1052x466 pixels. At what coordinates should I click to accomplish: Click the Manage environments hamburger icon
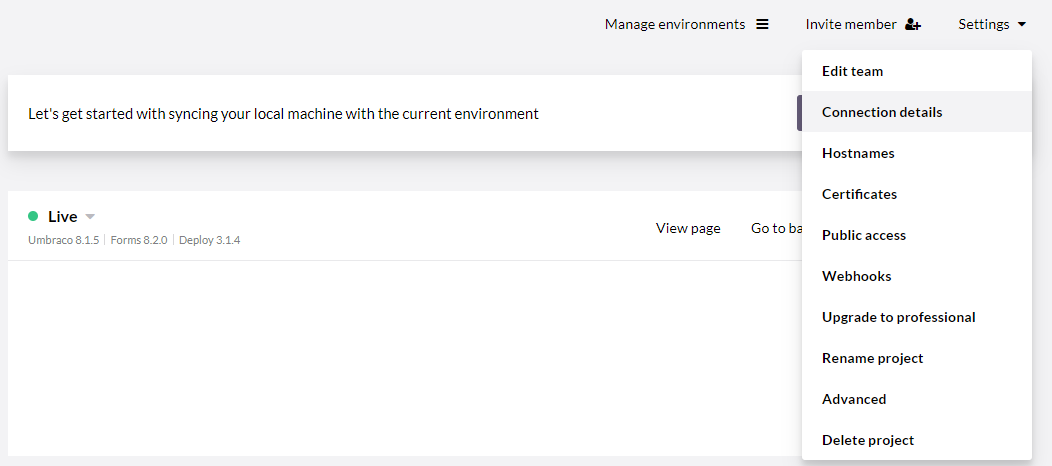tap(762, 24)
